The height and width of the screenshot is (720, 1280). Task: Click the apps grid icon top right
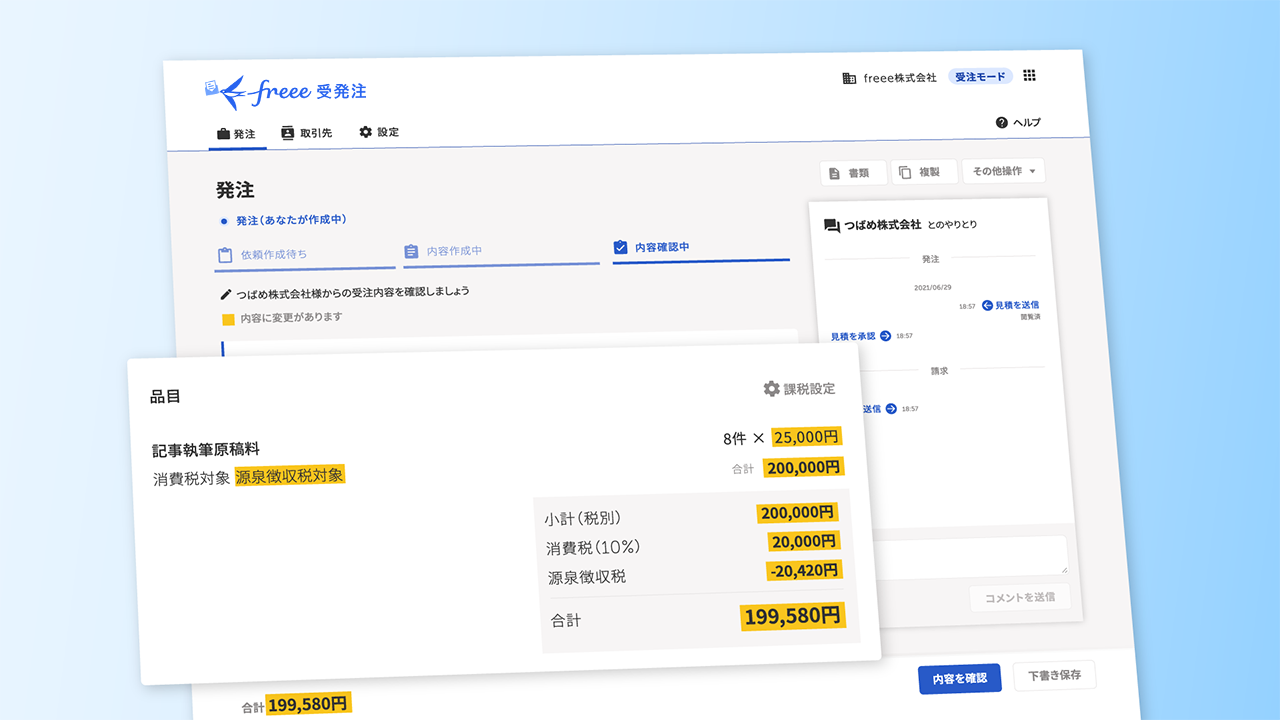pos(1028,75)
